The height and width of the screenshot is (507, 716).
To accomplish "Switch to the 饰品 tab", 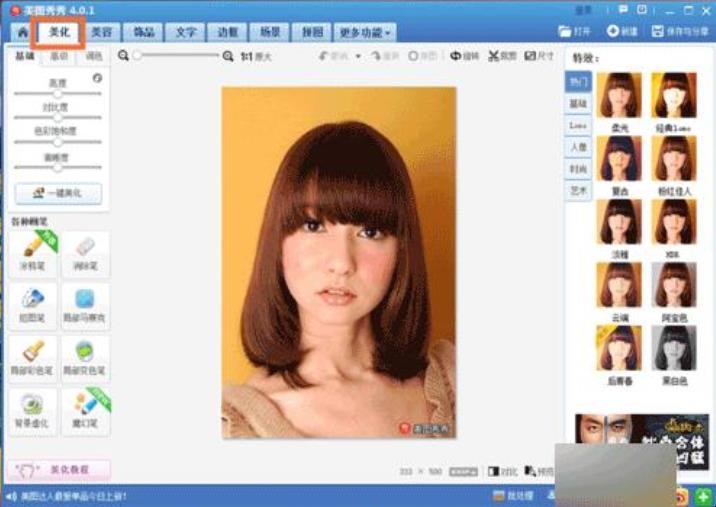I will (143, 32).
